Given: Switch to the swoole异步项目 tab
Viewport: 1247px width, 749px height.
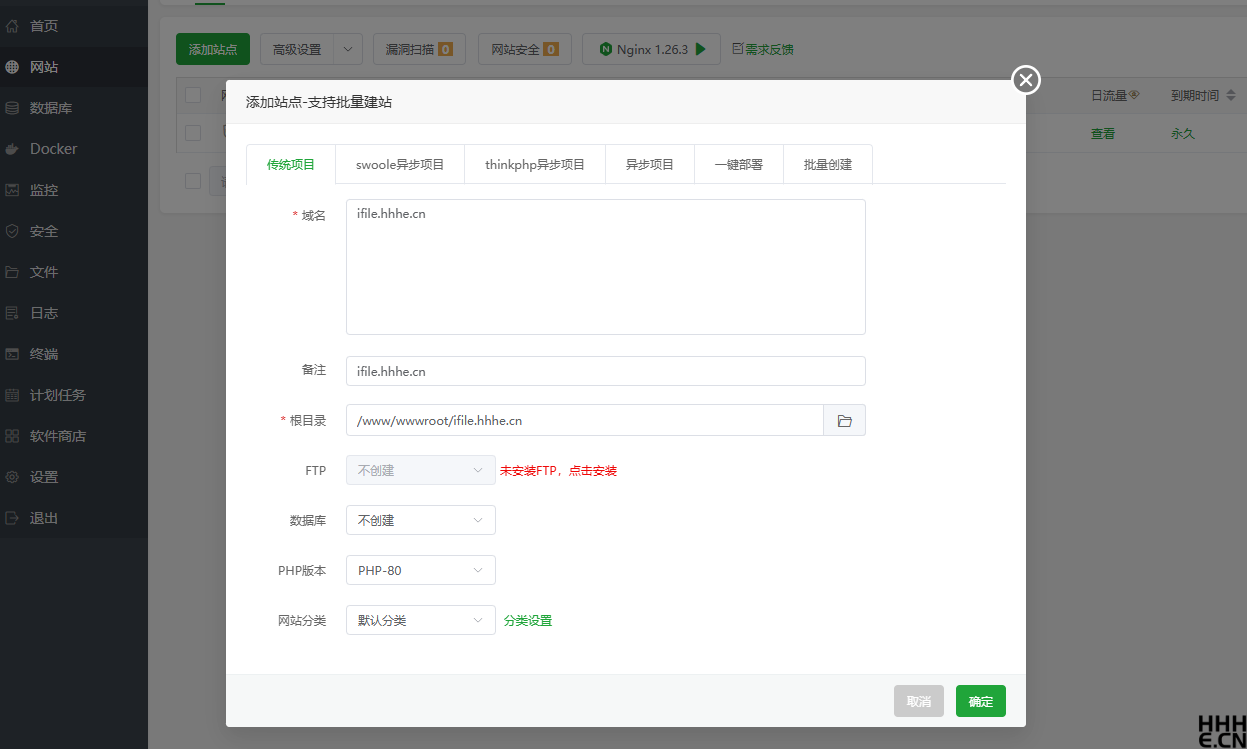Looking at the screenshot, I should click(x=400, y=165).
